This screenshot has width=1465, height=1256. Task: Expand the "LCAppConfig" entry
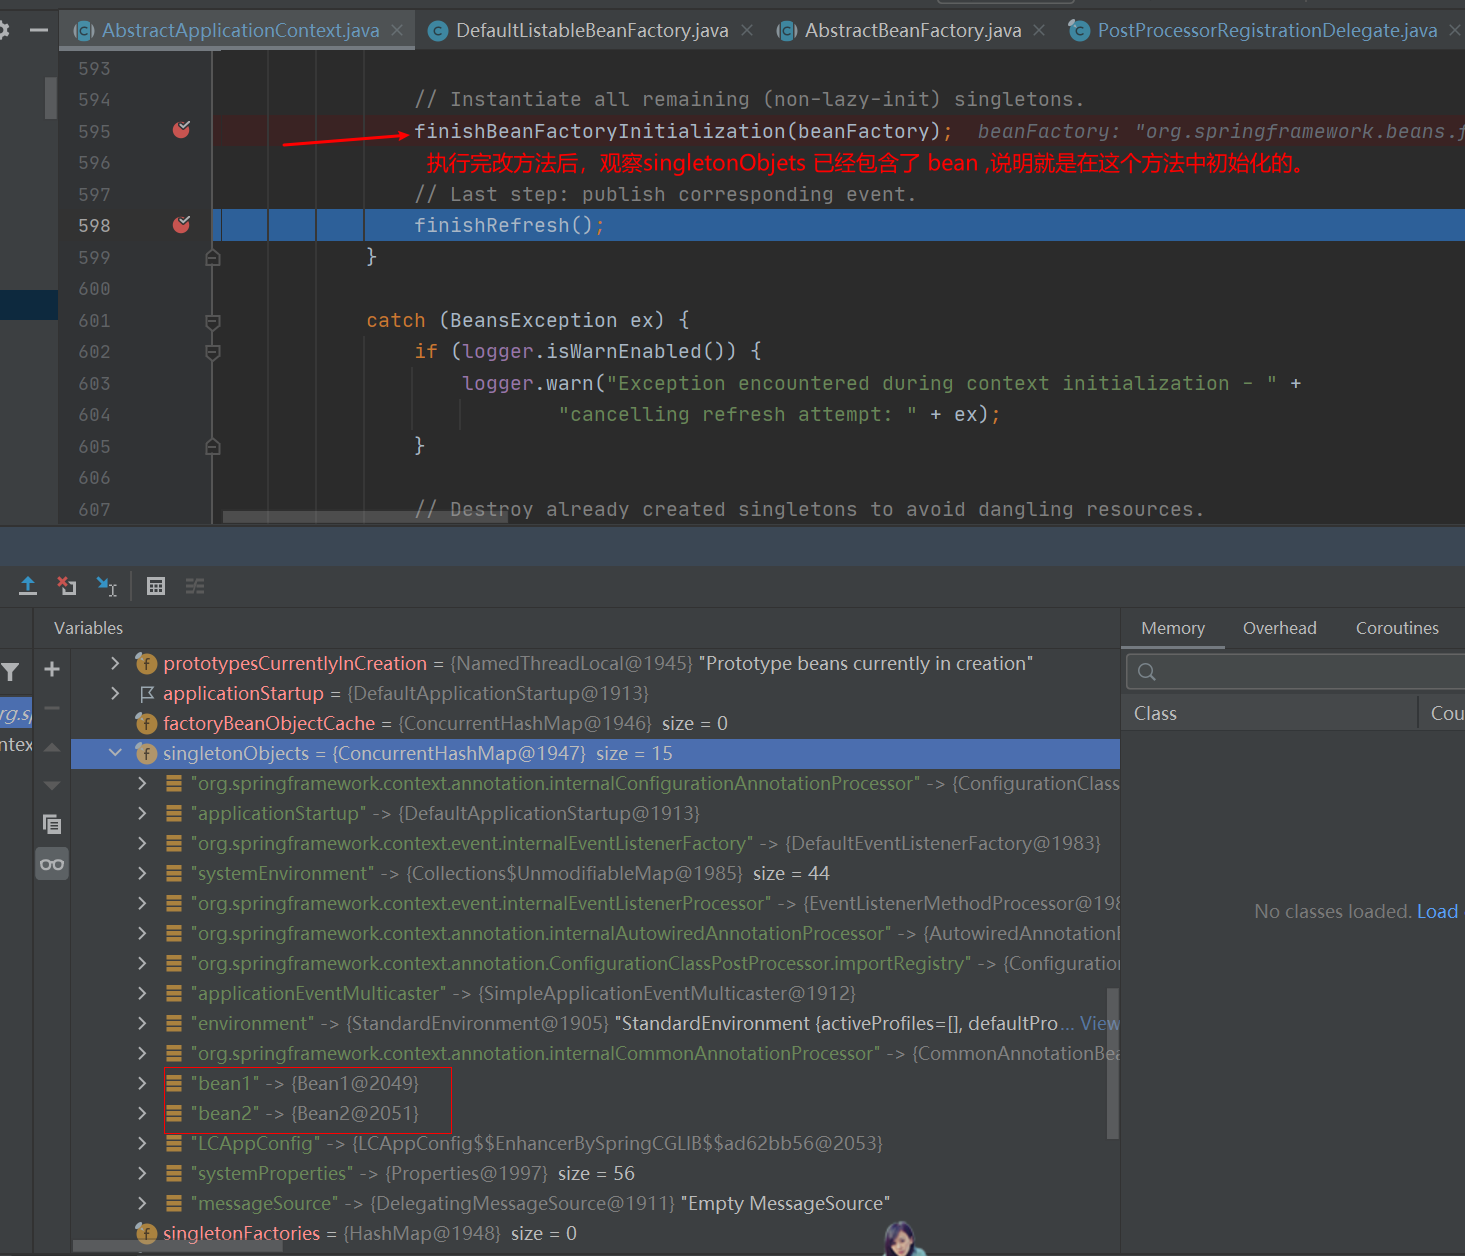(x=142, y=1143)
